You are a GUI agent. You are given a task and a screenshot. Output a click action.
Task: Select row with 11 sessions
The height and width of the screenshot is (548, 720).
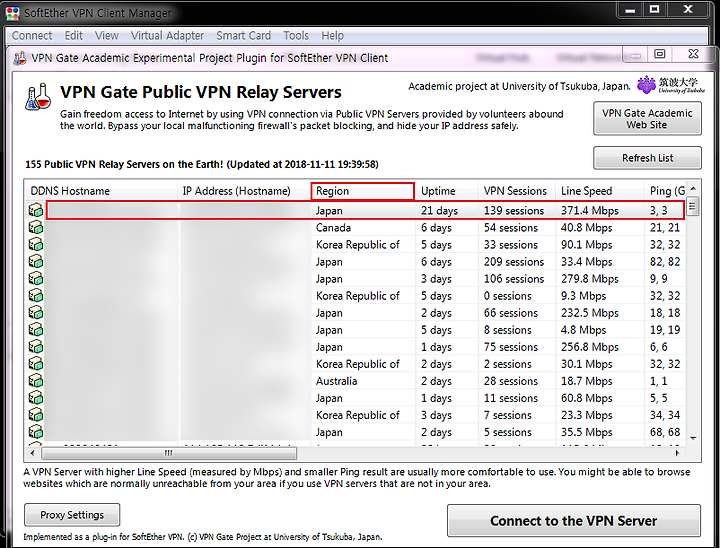coord(356,398)
